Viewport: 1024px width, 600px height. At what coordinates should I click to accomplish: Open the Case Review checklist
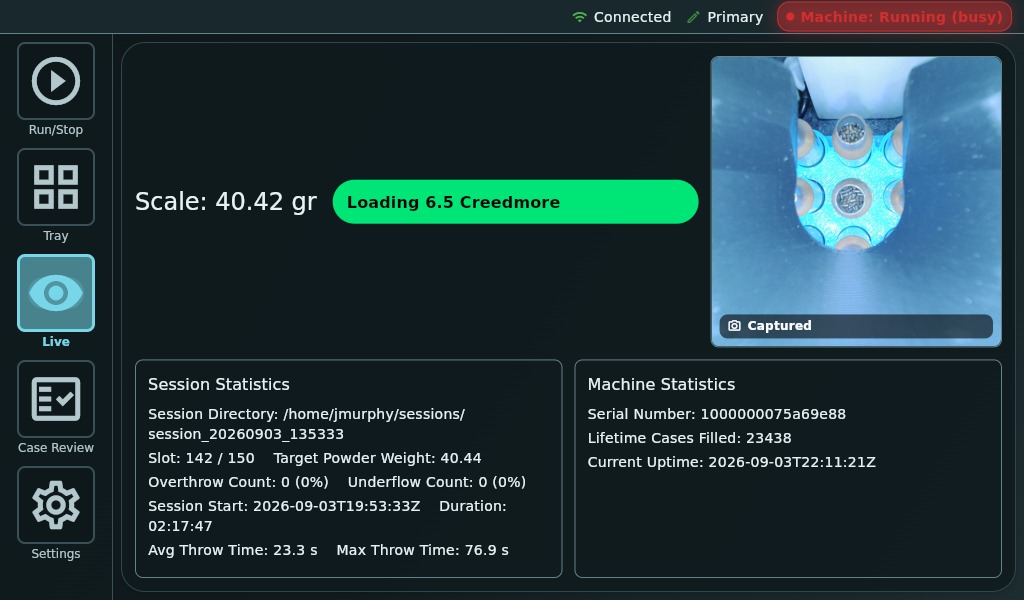coord(56,399)
